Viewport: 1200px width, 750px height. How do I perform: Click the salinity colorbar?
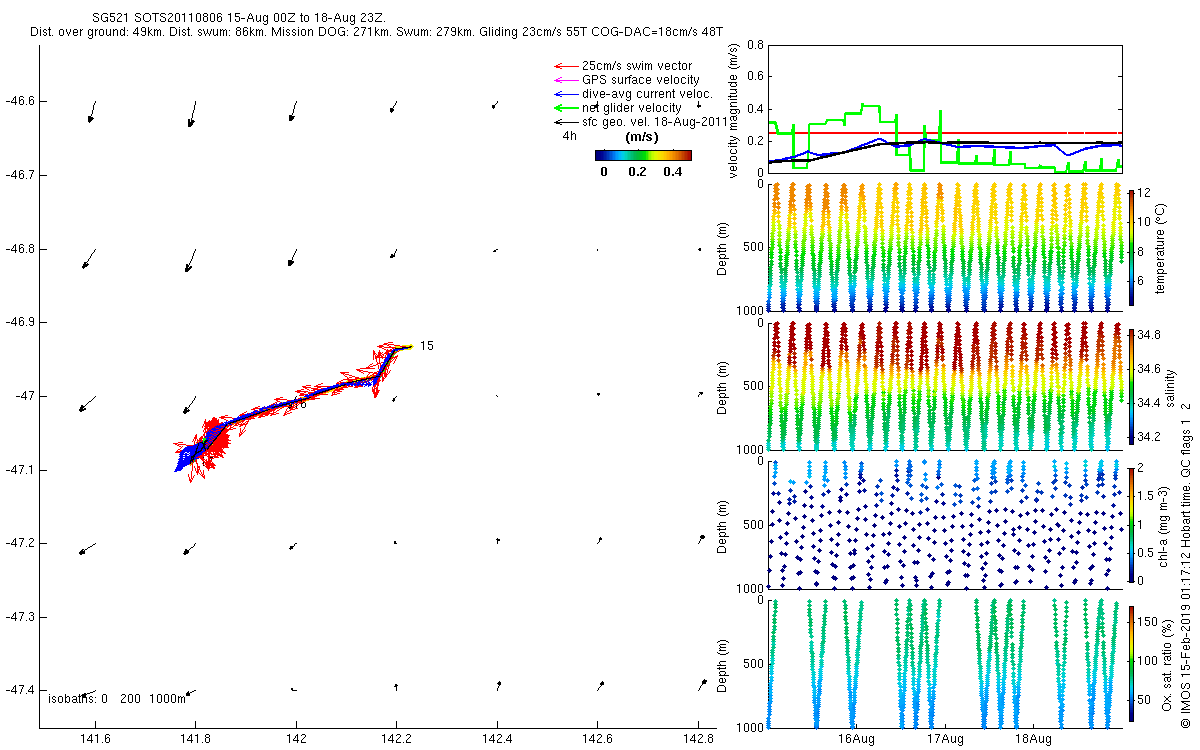(1131, 387)
